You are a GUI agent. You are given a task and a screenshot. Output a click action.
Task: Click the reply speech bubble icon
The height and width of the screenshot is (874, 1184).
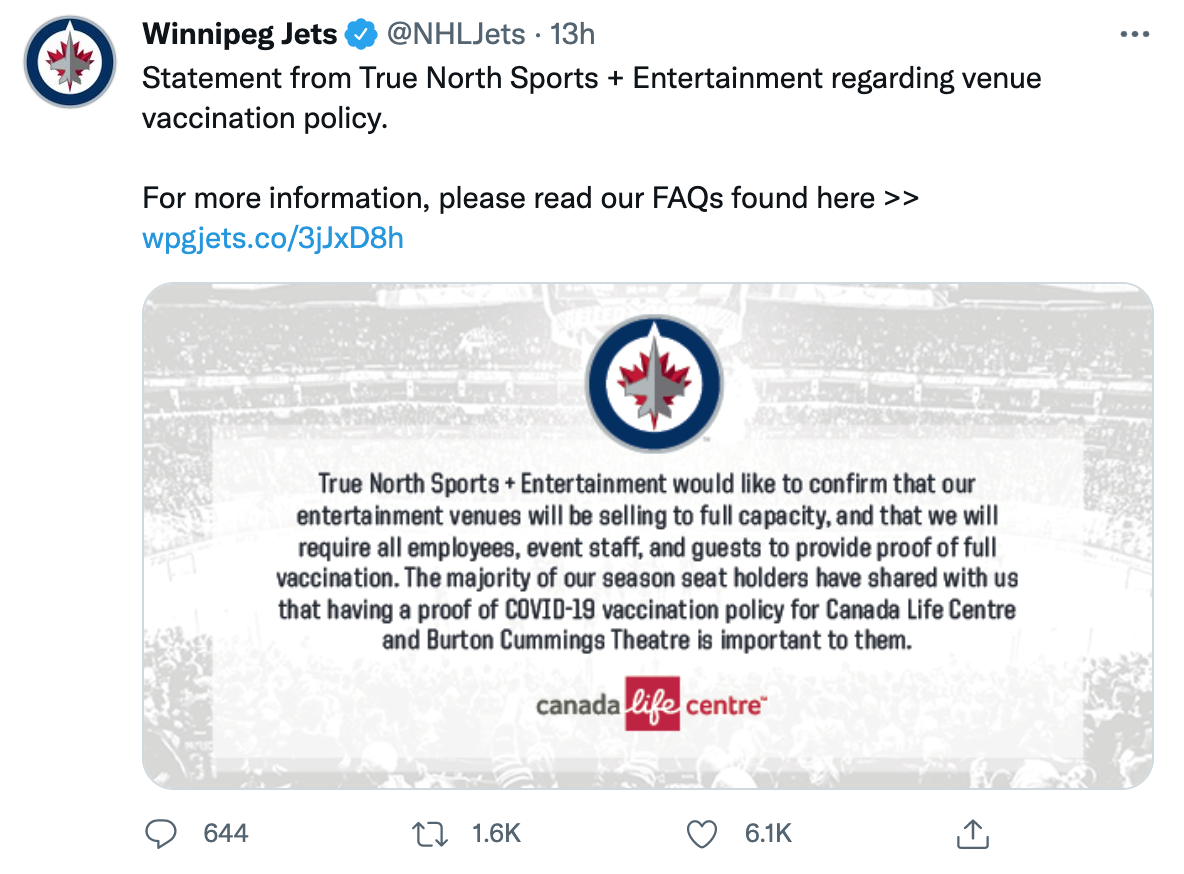(160, 834)
